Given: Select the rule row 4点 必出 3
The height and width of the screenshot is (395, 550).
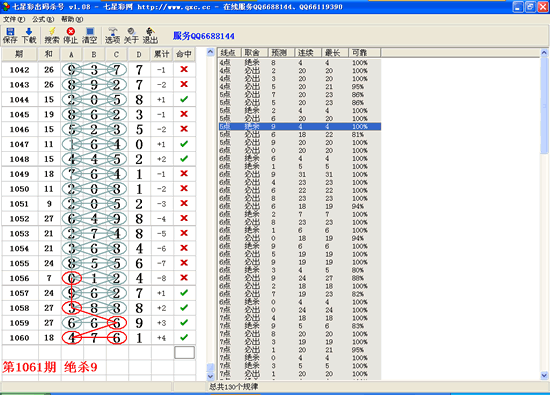Looking at the screenshot, I should [x=300, y=79].
